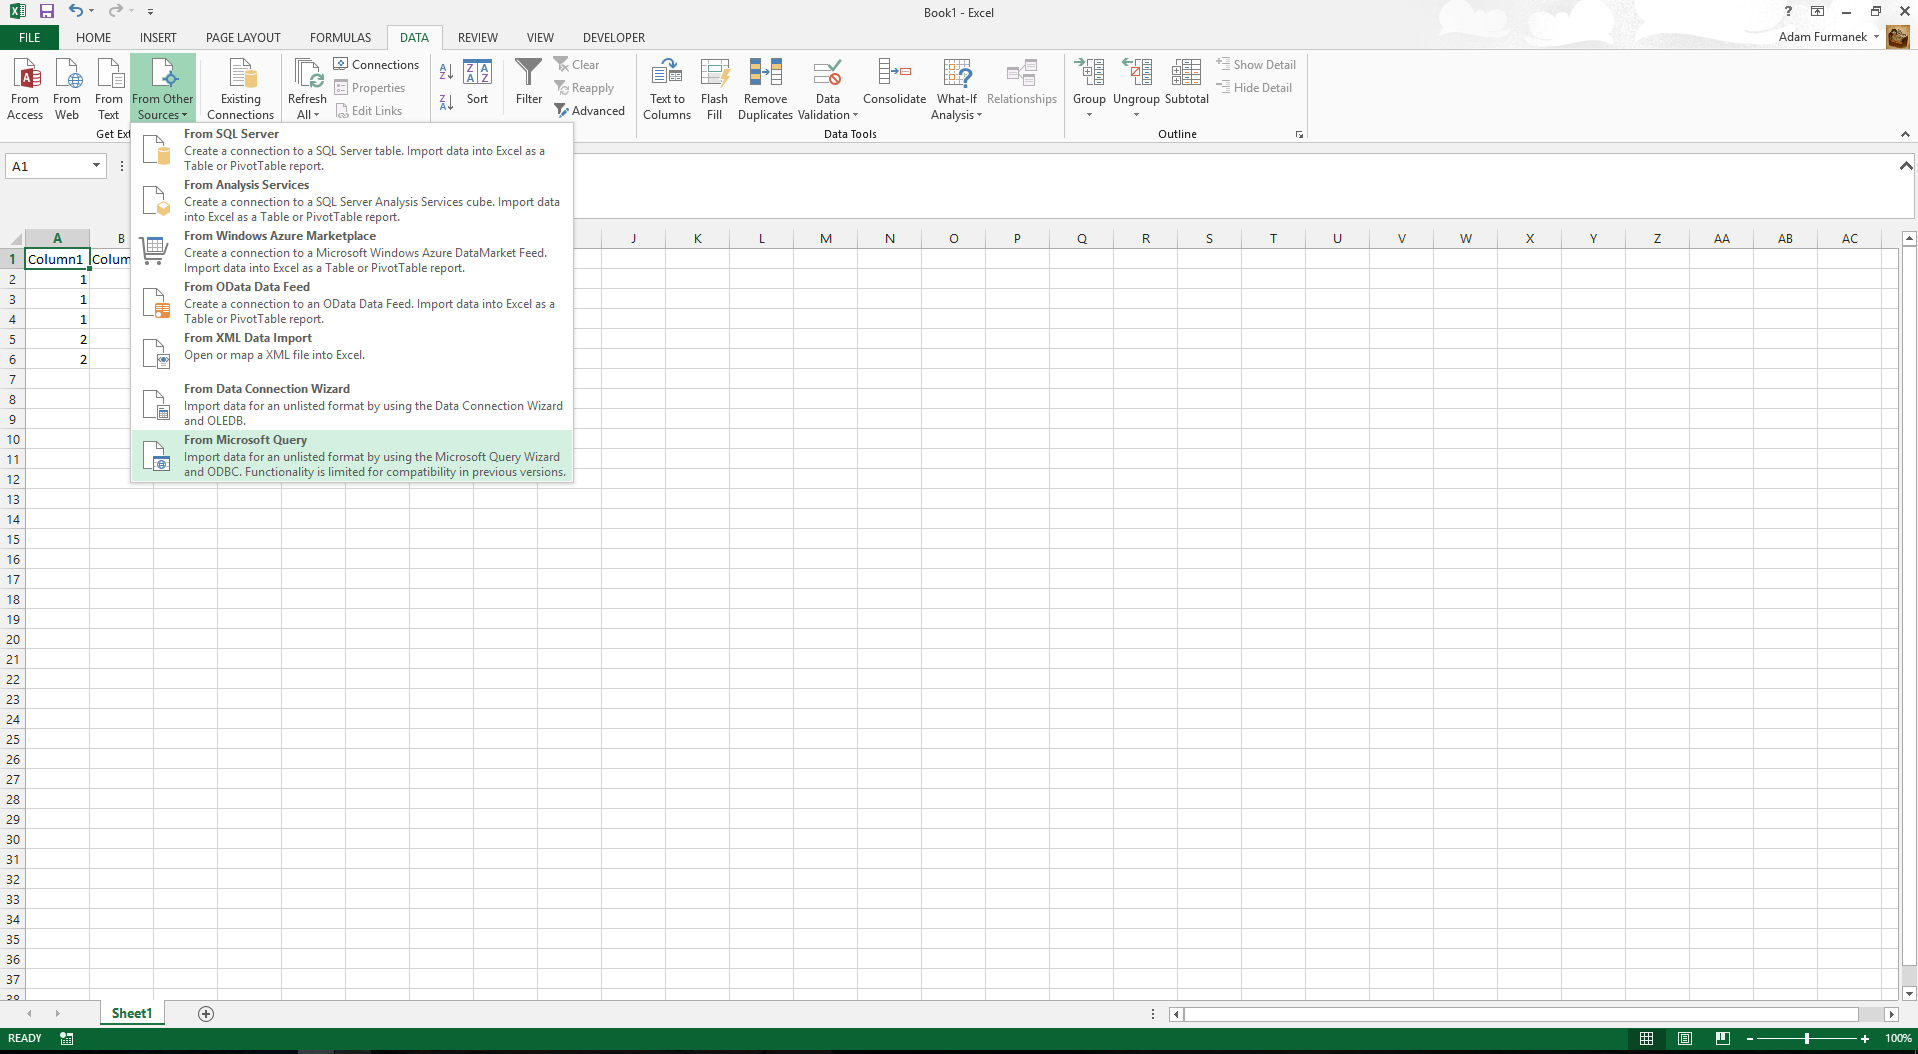Select column Q header
1918x1054 pixels.
1081,238
